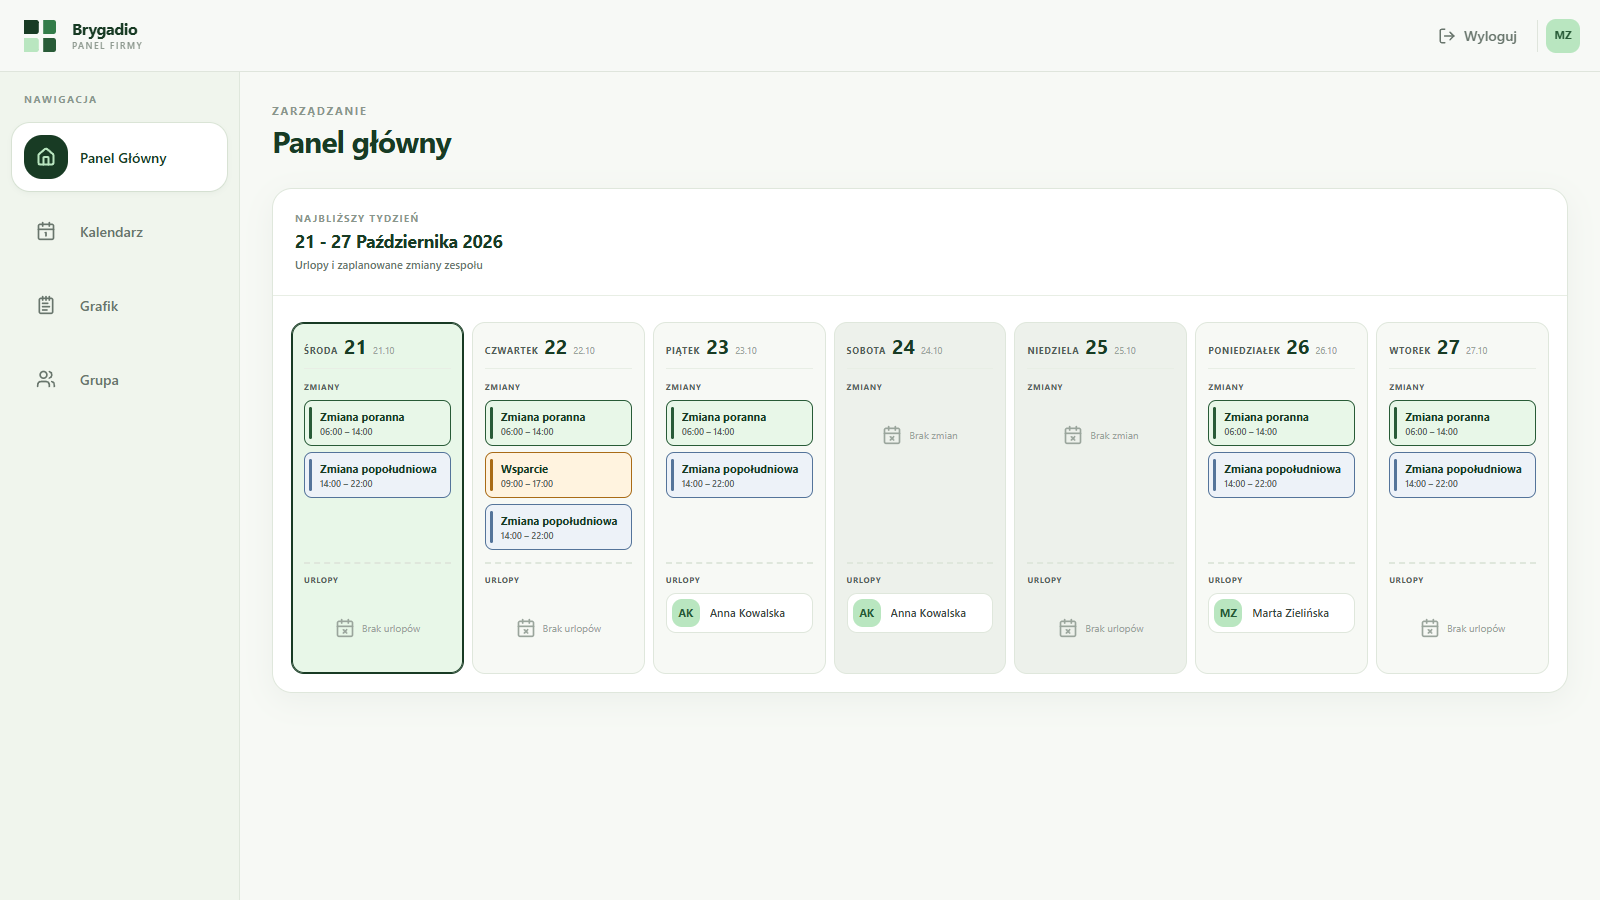Open Friday 23 Zmiana poranna shift
The image size is (1600, 900).
click(739, 423)
